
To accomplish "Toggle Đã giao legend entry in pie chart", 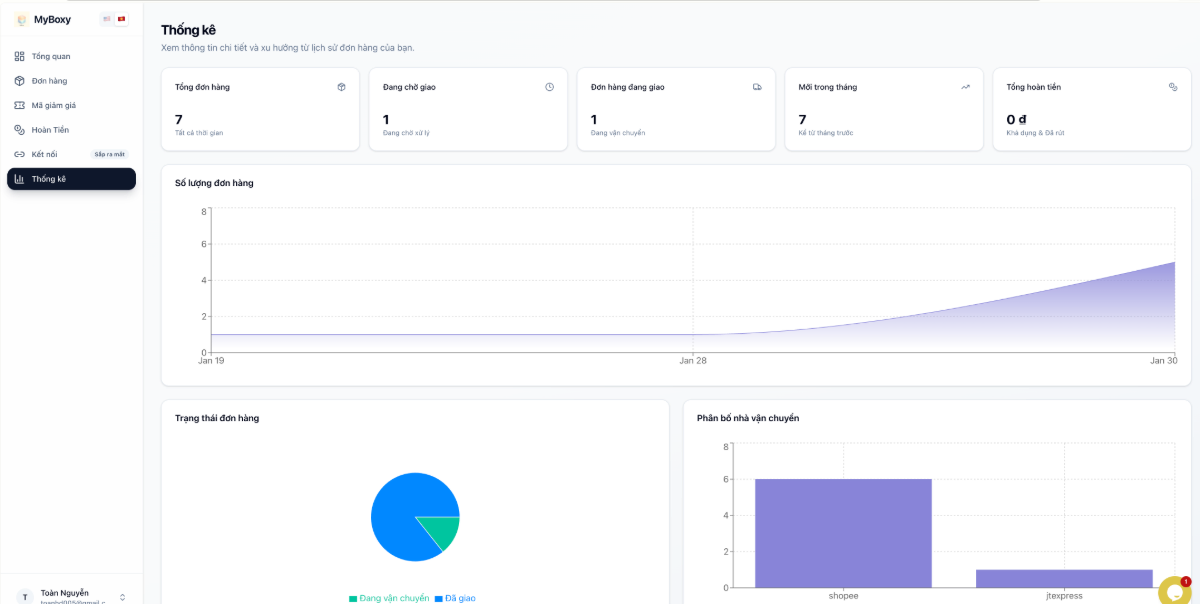I will [455, 598].
